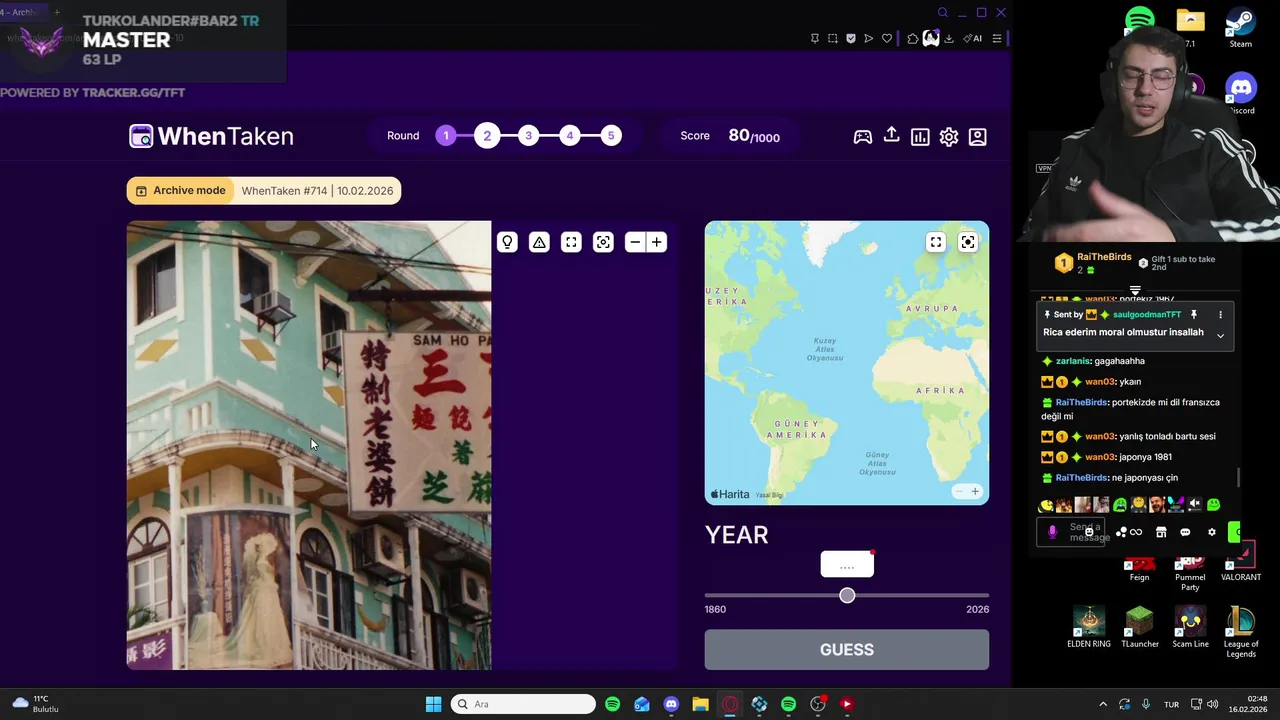This screenshot has width=1280, height=720.
Task: Open the gamepad game modes icon
Action: click(x=862, y=137)
